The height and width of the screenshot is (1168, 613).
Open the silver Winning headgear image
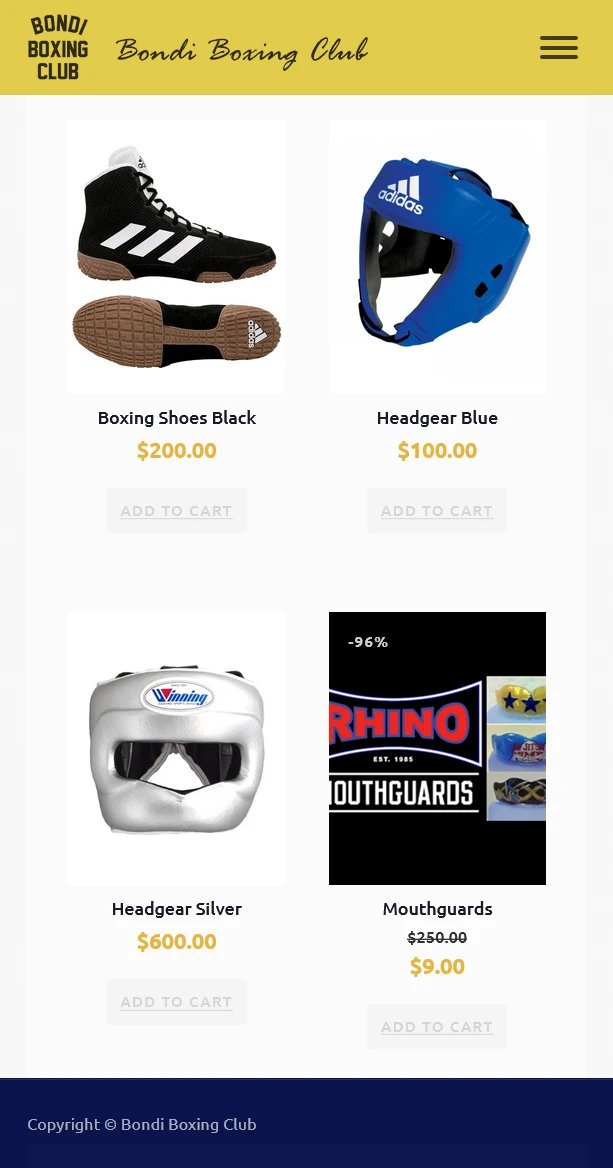177,748
